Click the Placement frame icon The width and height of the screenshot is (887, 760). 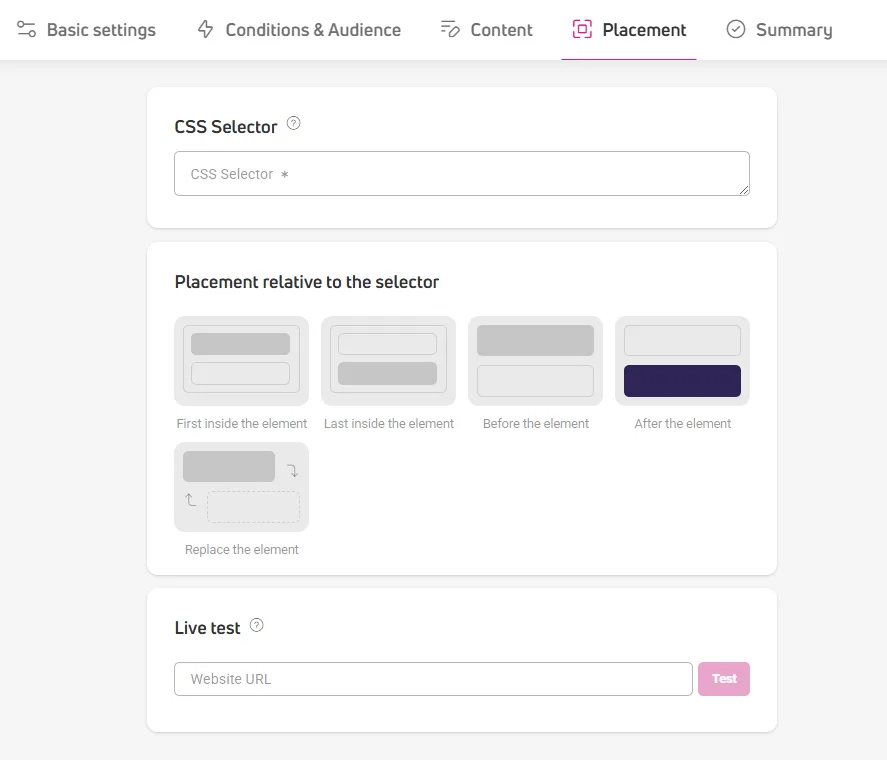(x=582, y=29)
